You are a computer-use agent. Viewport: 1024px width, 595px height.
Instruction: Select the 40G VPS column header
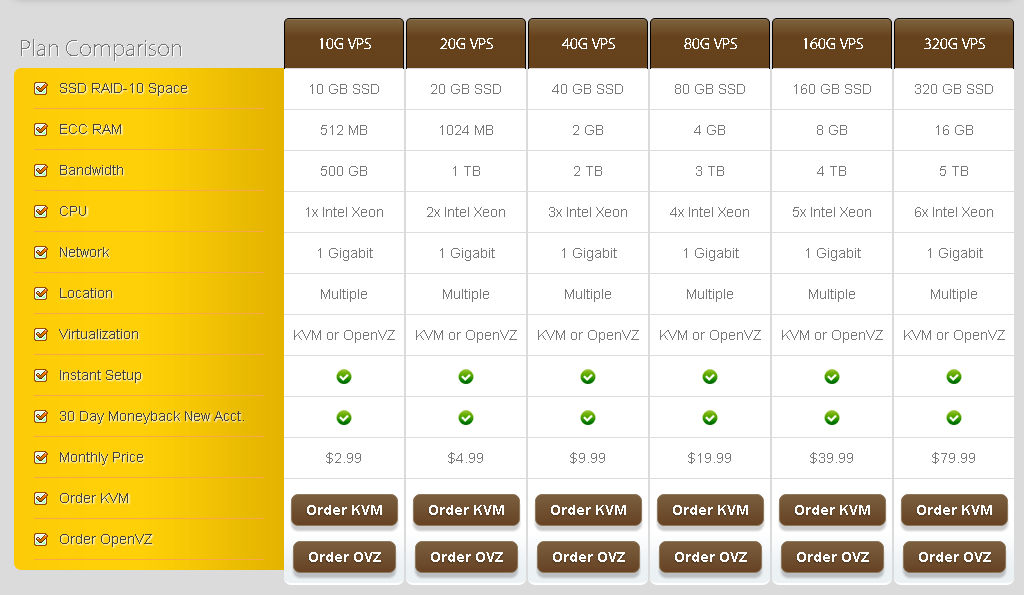588,43
